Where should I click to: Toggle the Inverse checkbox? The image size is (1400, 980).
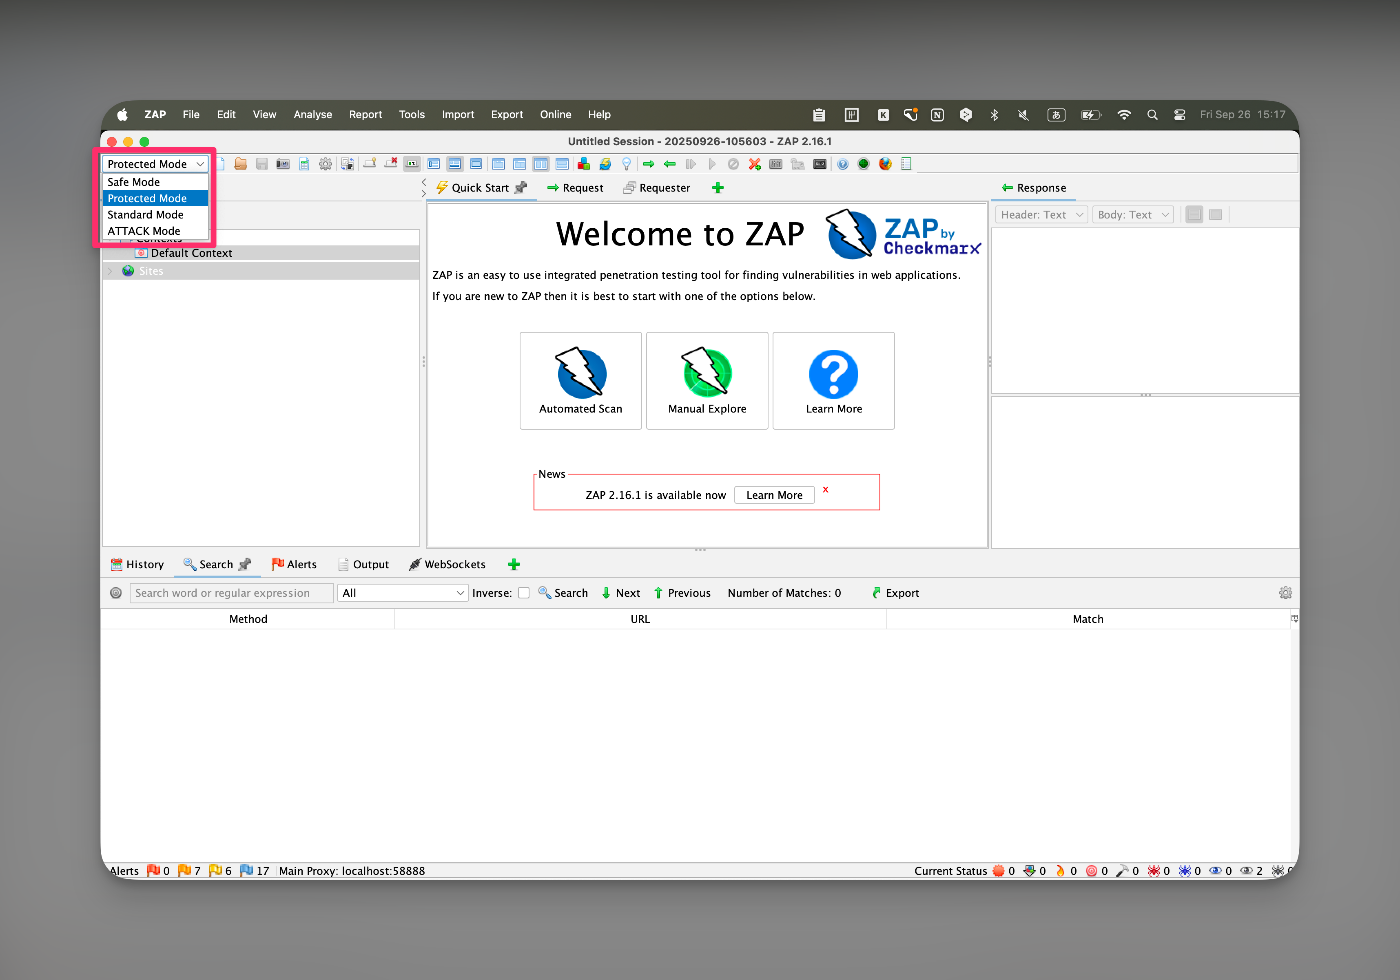click(523, 593)
